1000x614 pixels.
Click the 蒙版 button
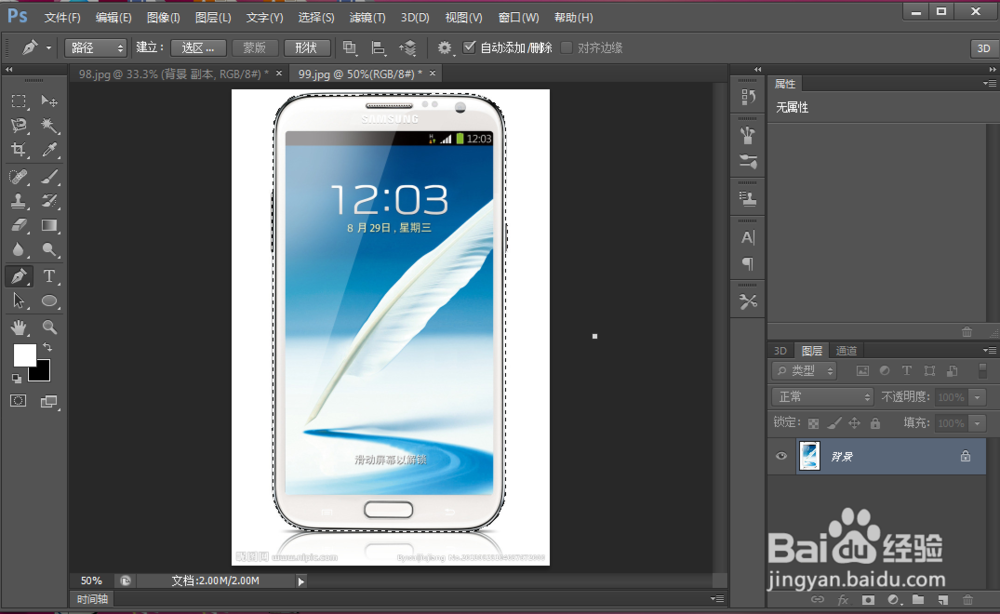254,48
